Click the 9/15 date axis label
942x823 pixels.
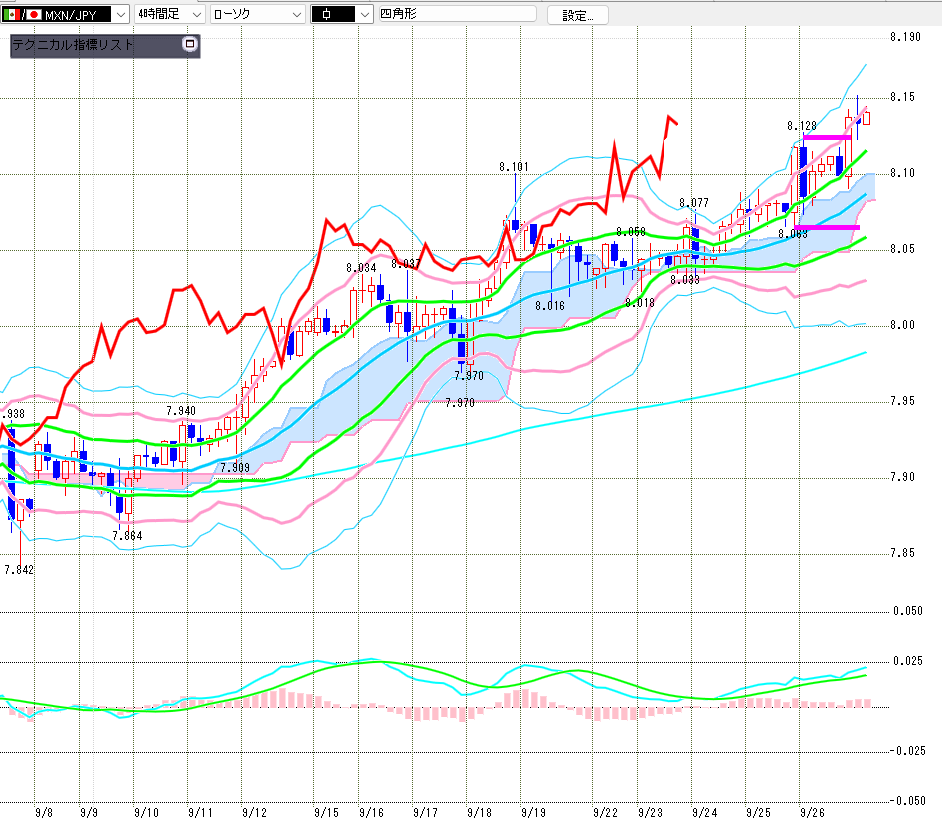click(x=325, y=813)
